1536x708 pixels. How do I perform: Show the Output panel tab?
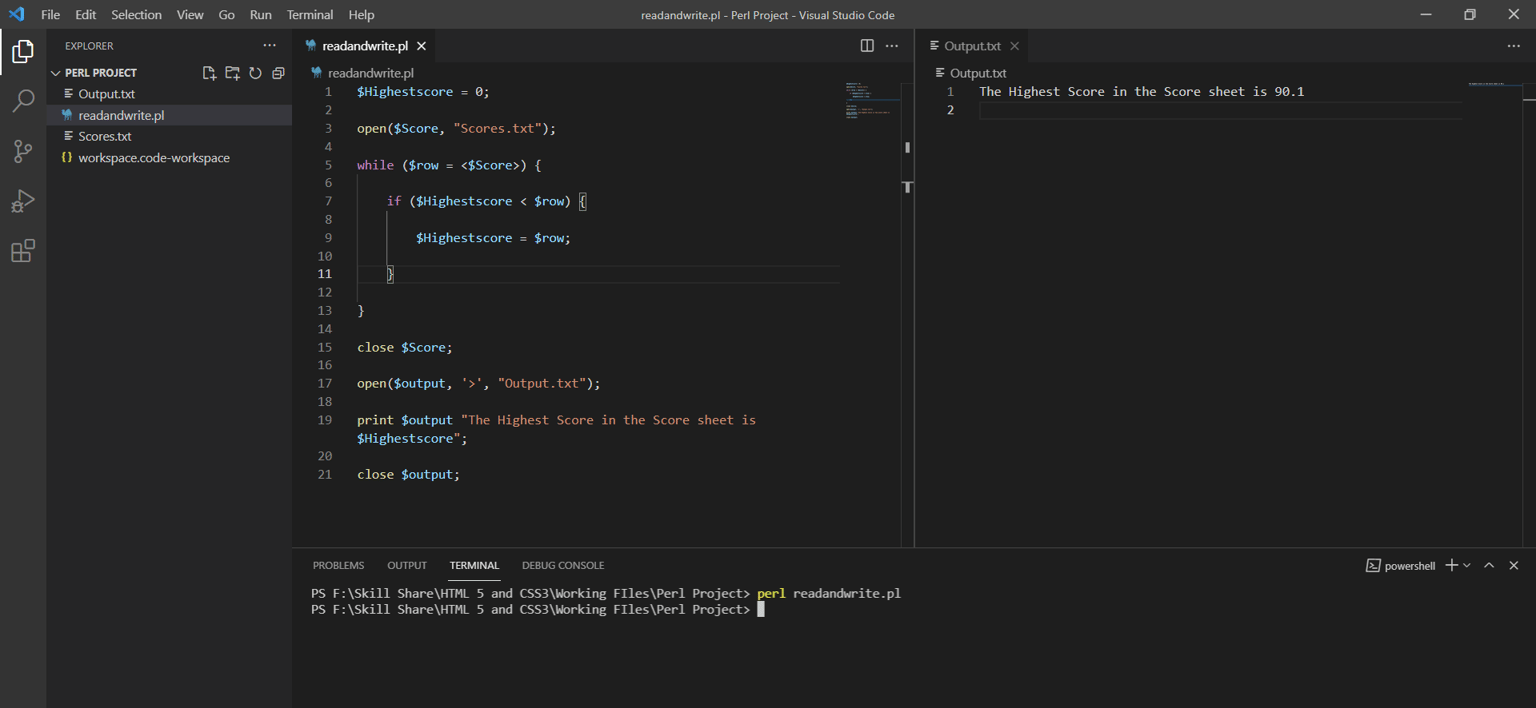pos(407,565)
